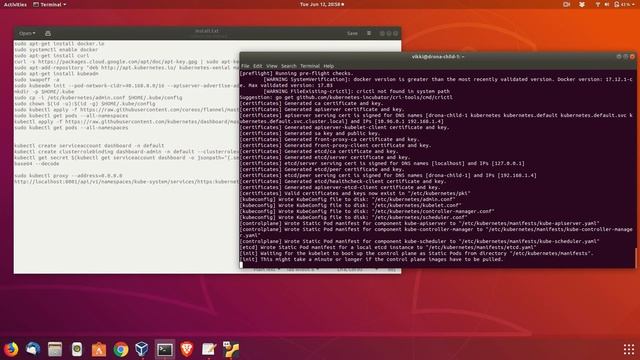Click the terminal line about kube-scheduler.yaml
Image resolution: width=640 pixels, height=360 pixels.
(420, 241)
